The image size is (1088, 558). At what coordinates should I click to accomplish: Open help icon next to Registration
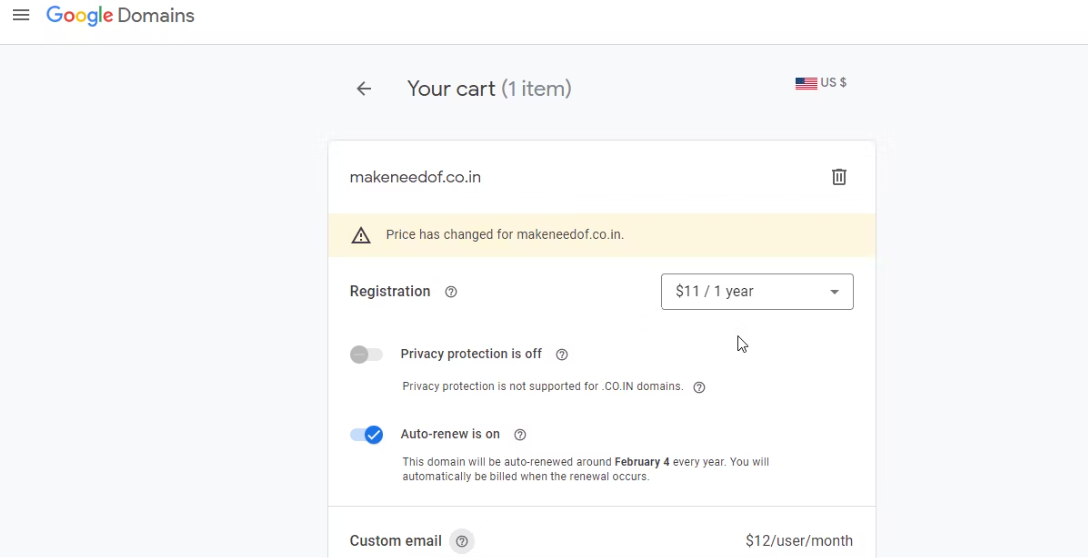coord(451,292)
